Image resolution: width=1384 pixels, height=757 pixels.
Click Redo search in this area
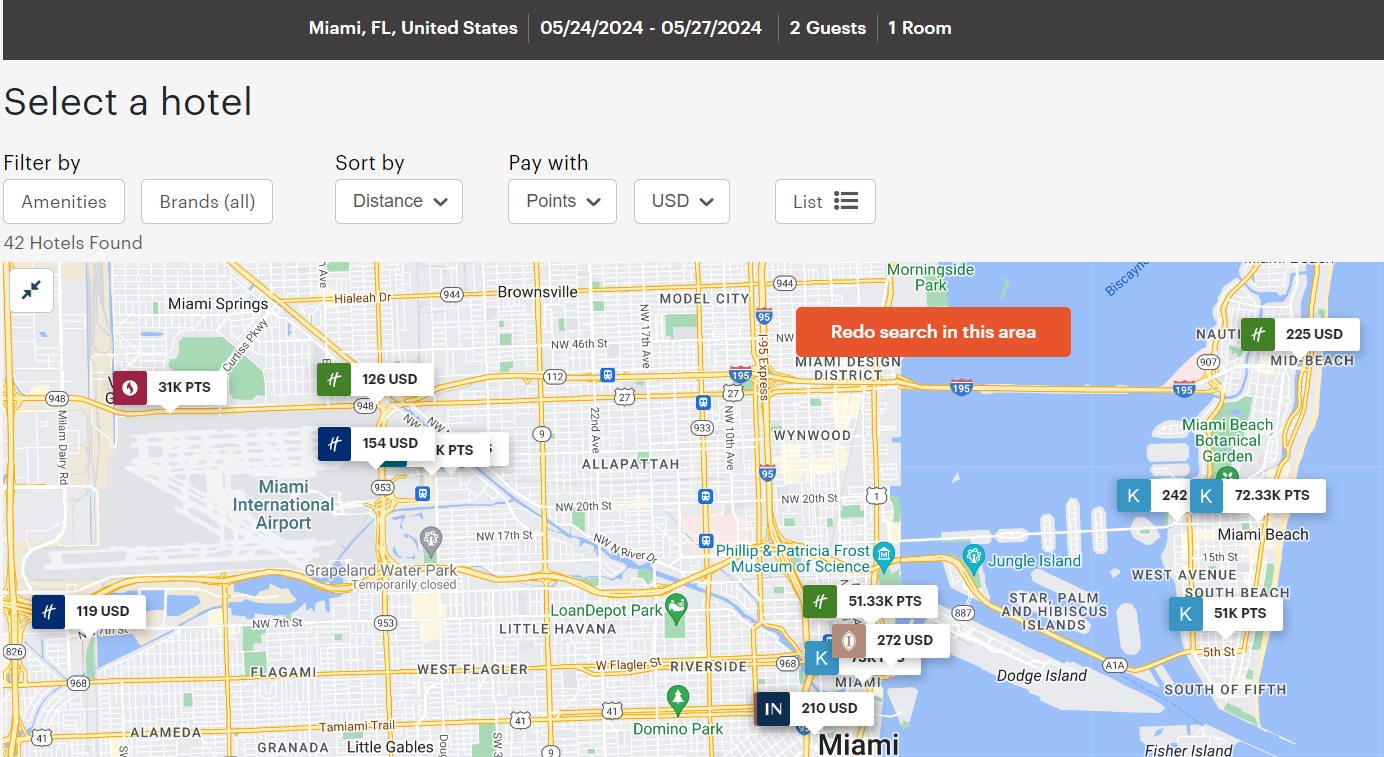pyautogui.click(x=932, y=332)
